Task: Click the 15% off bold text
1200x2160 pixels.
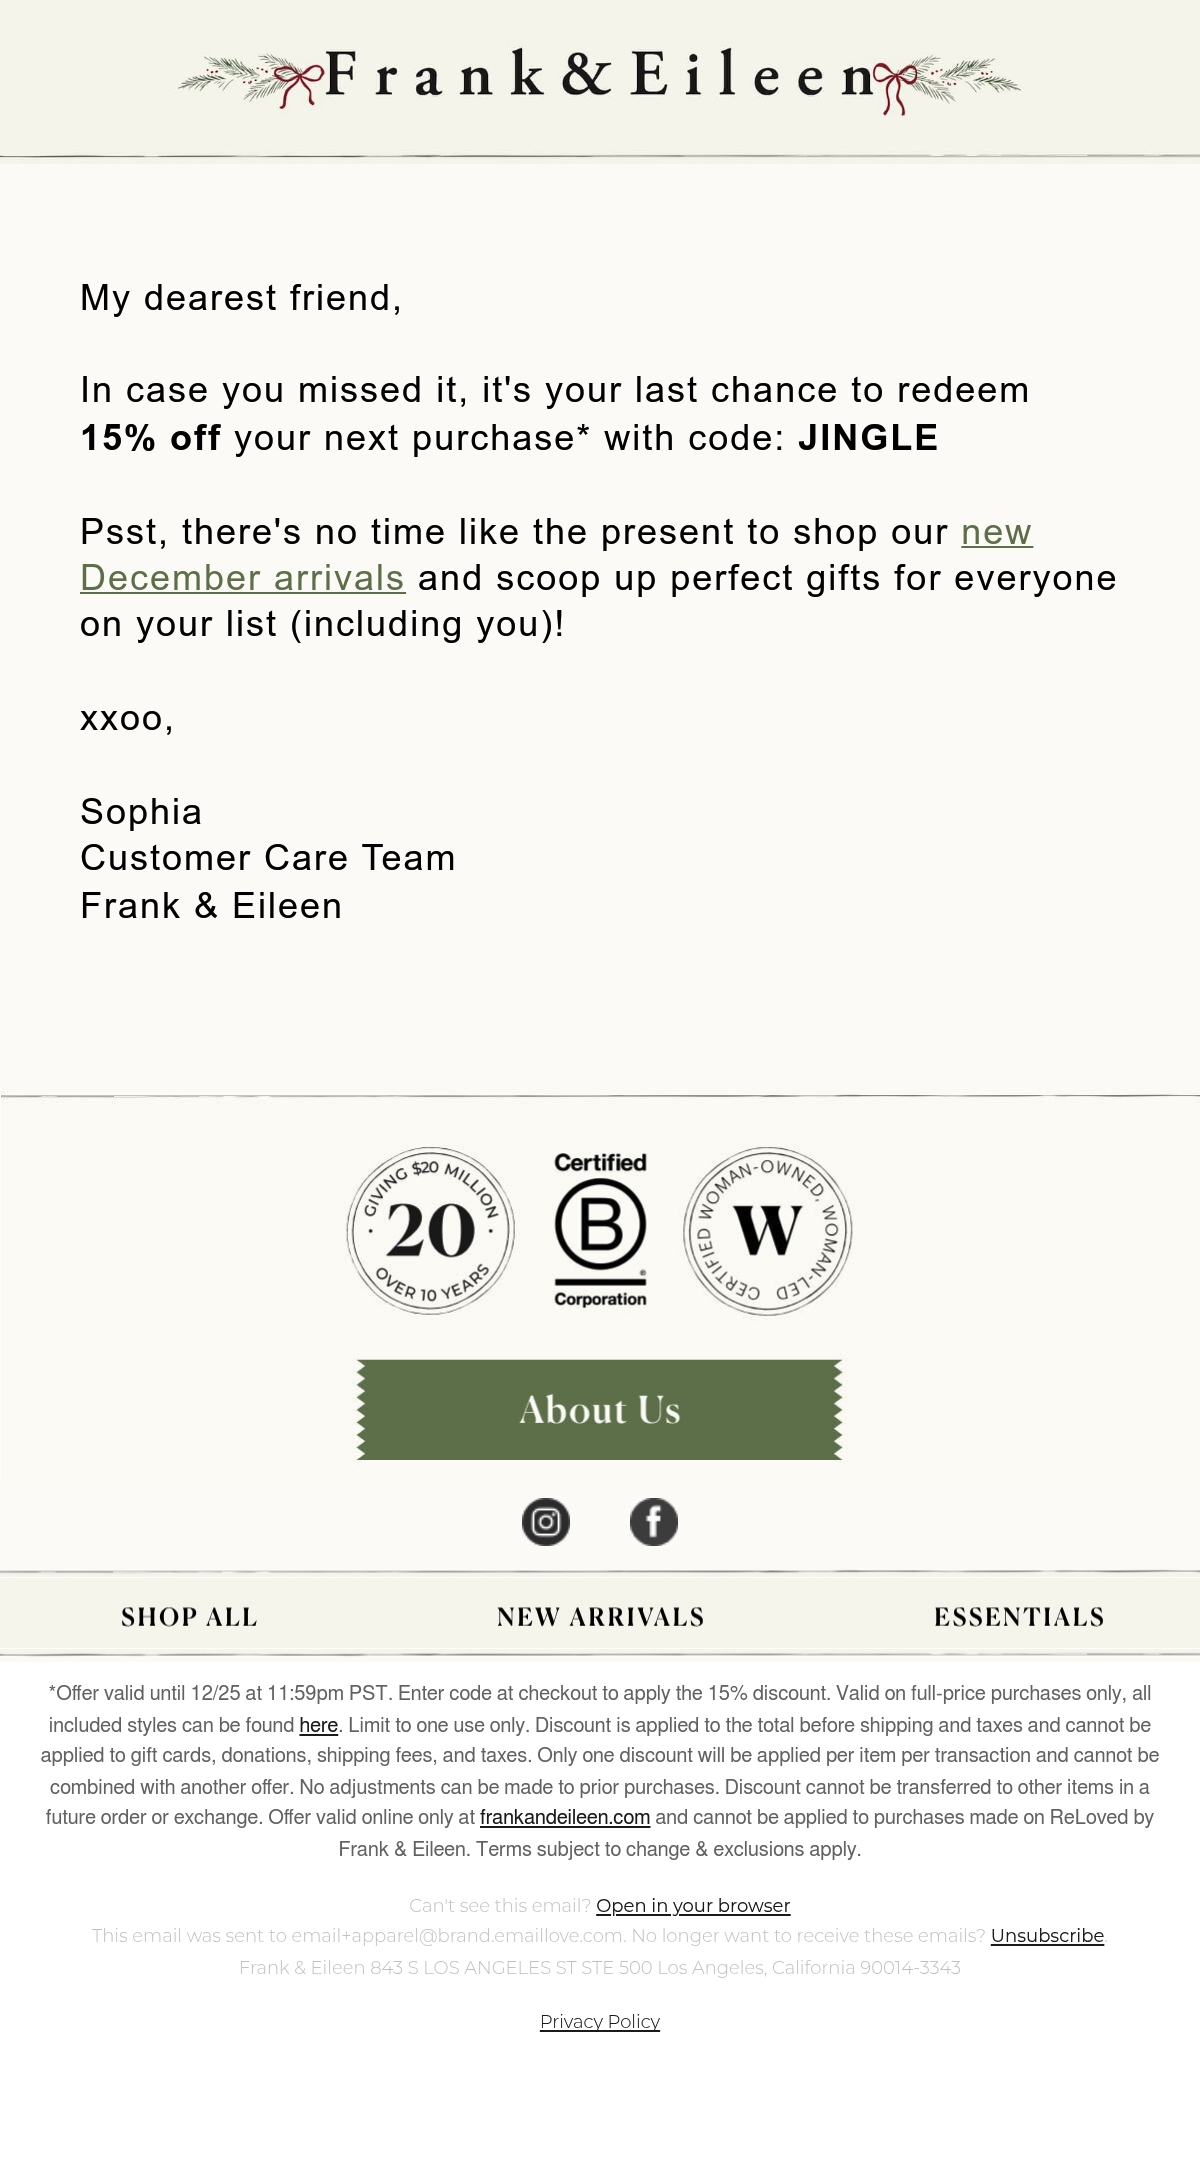Action: [x=150, y=438]
